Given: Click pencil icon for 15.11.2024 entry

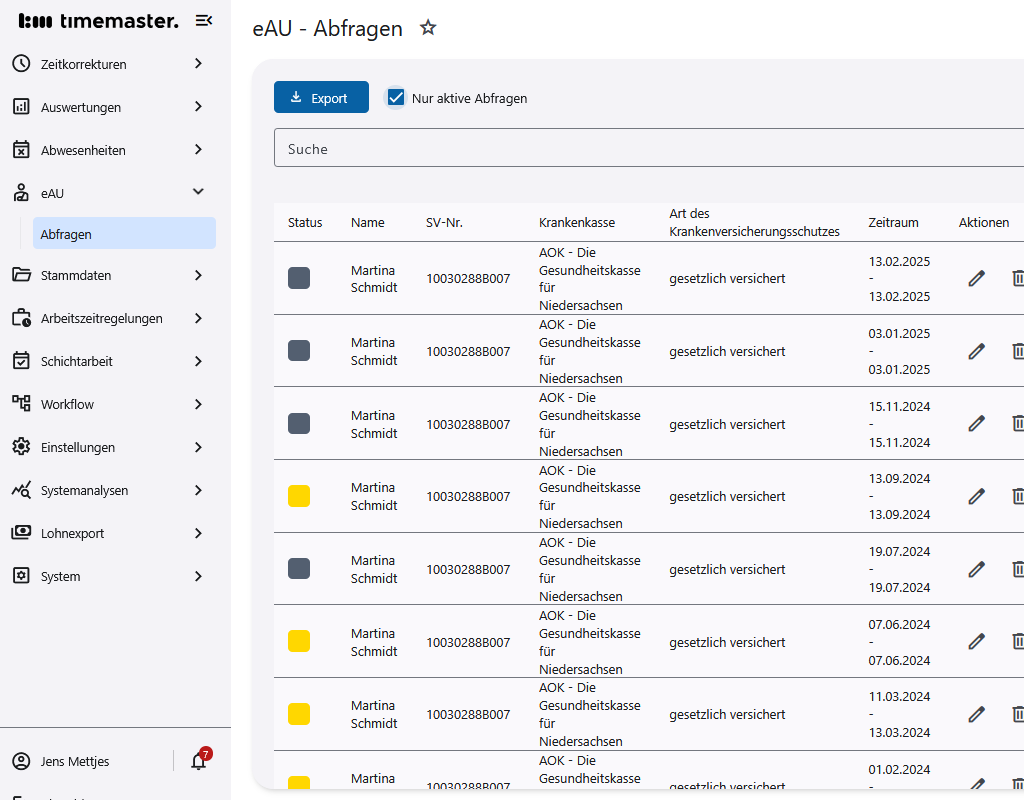Looking at the screenshot, I should coord(976,424).
